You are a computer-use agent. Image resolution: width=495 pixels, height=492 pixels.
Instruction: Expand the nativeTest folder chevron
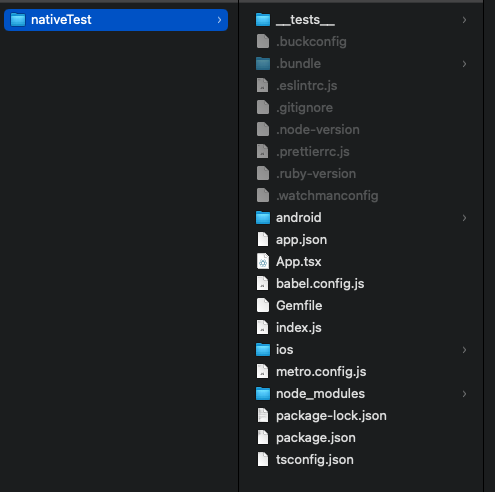[x=219, y=20]
